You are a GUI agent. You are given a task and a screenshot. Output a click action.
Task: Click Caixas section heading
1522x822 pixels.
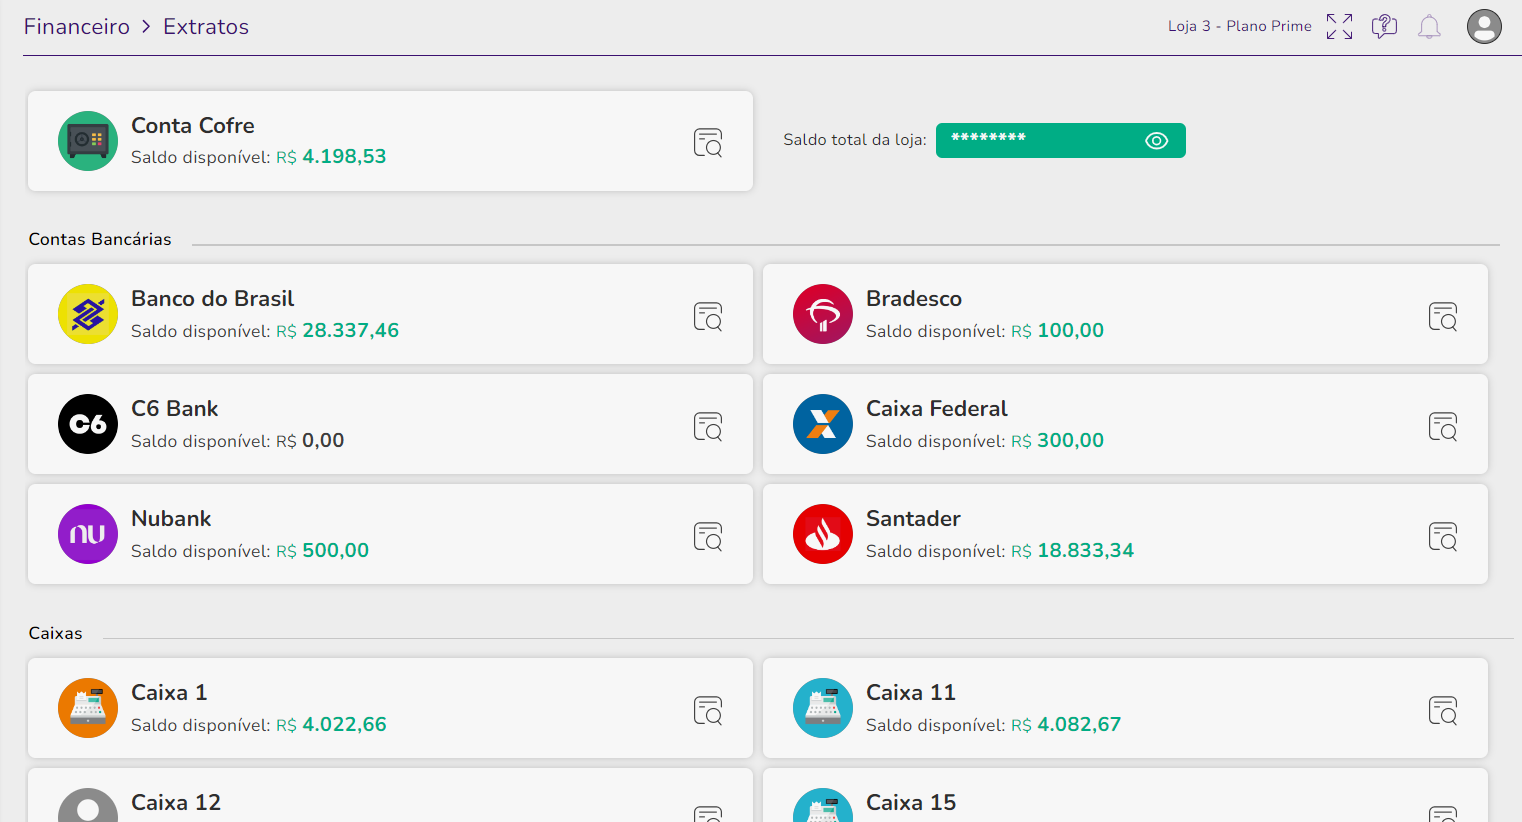pos(56,633)
